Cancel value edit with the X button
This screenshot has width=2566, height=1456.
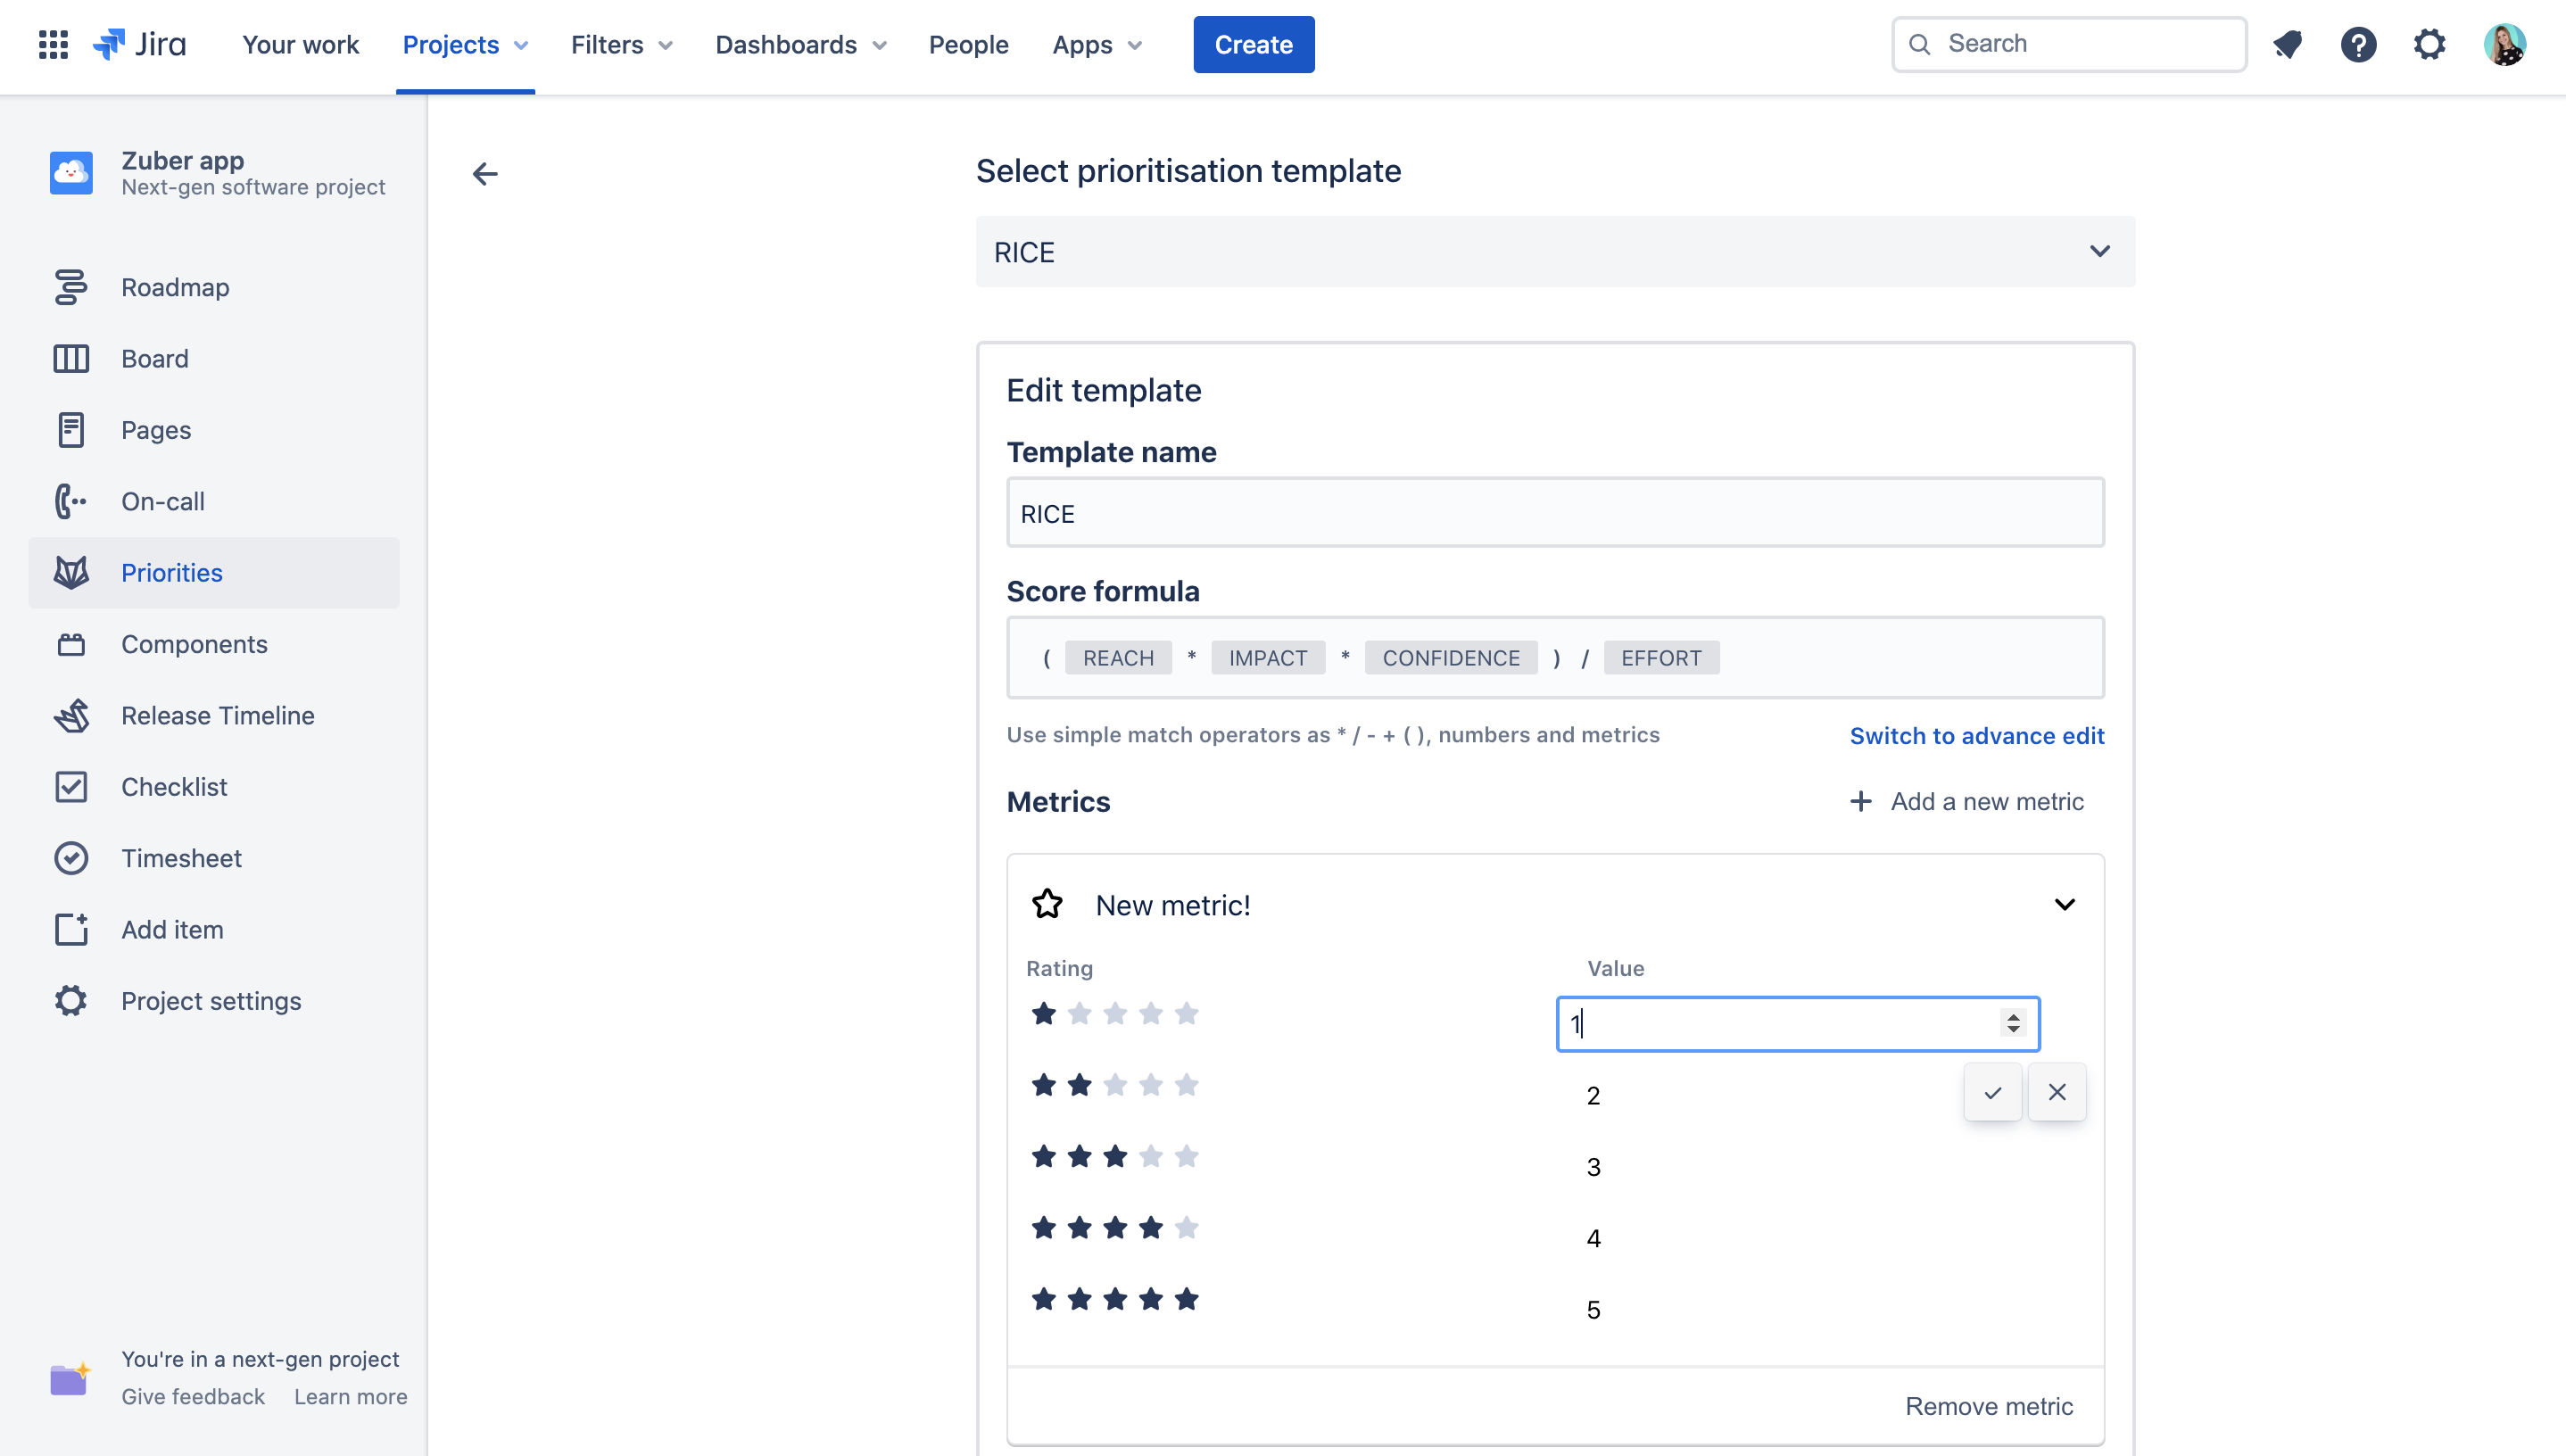[2056, 1092]
